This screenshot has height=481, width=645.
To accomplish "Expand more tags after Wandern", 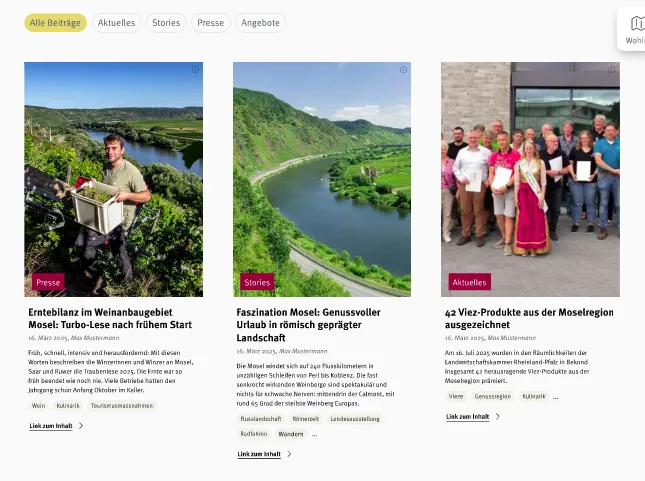I will pyautogui.click(x=315, y=435).
